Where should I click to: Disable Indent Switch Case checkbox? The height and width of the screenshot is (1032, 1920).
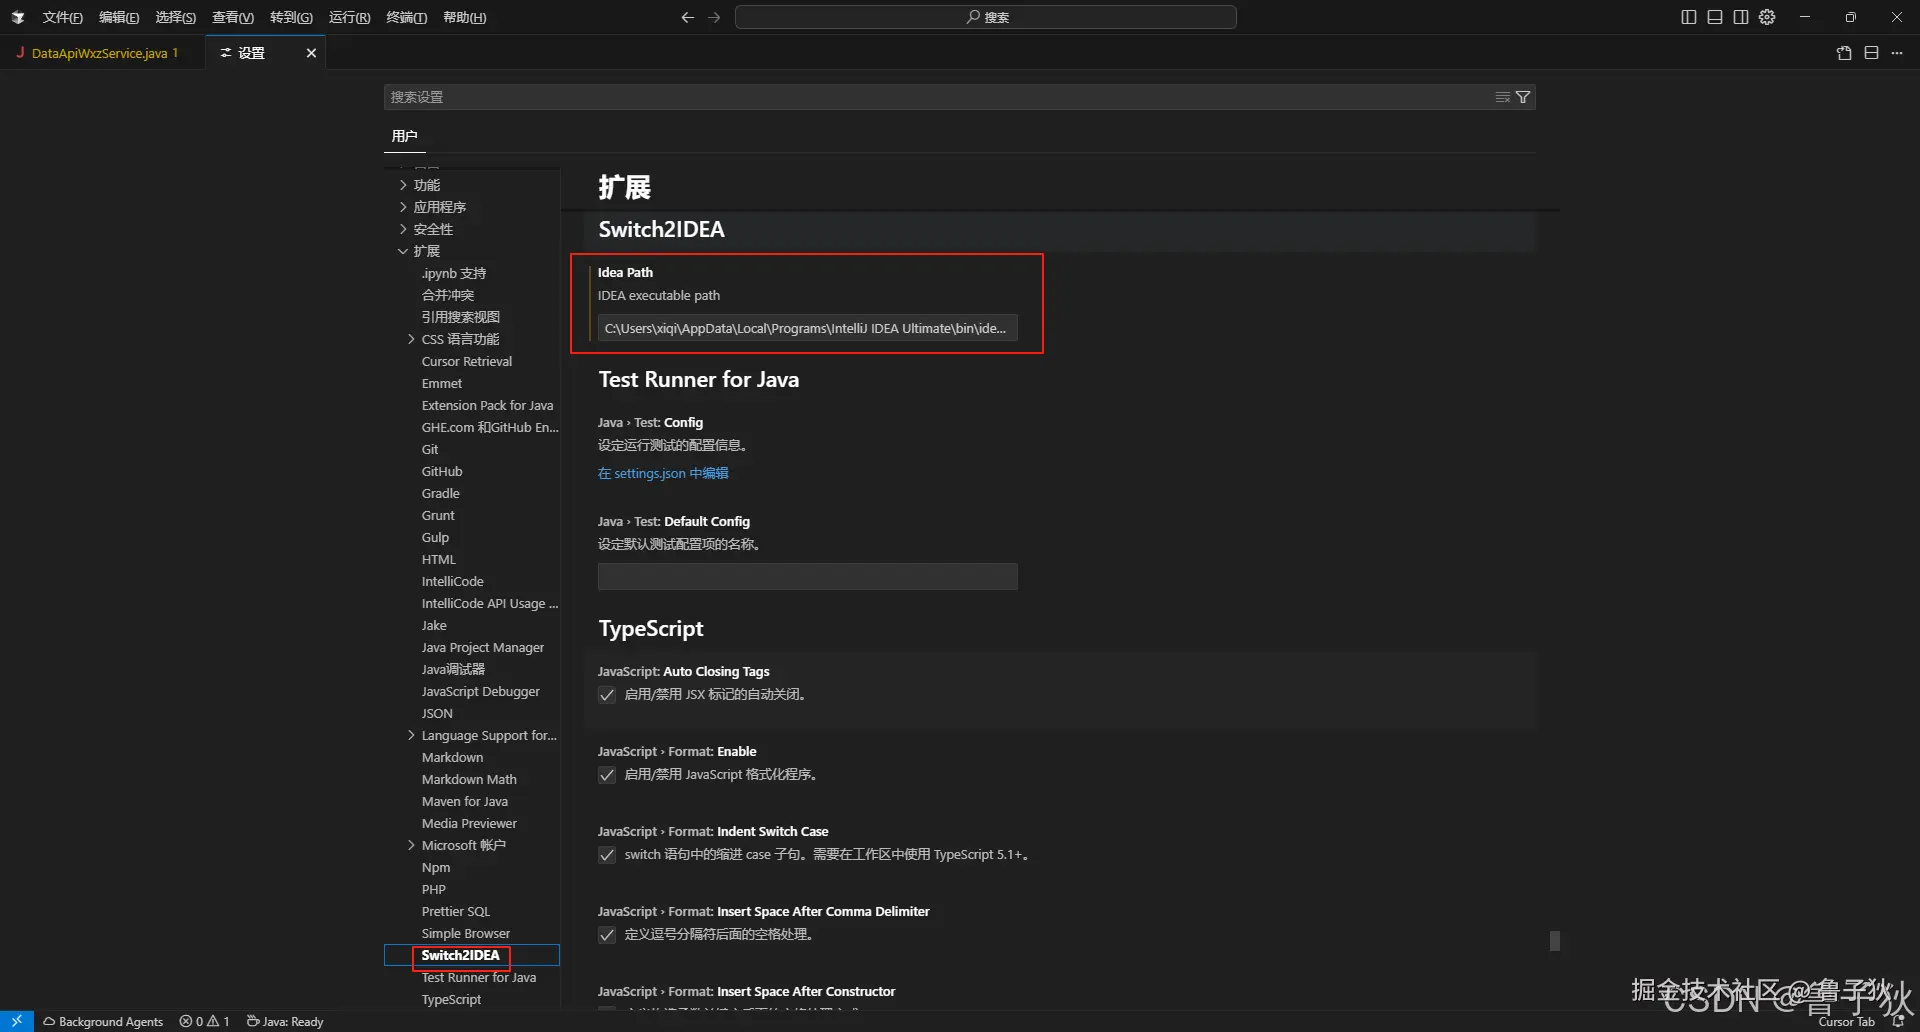click(607, 855)
